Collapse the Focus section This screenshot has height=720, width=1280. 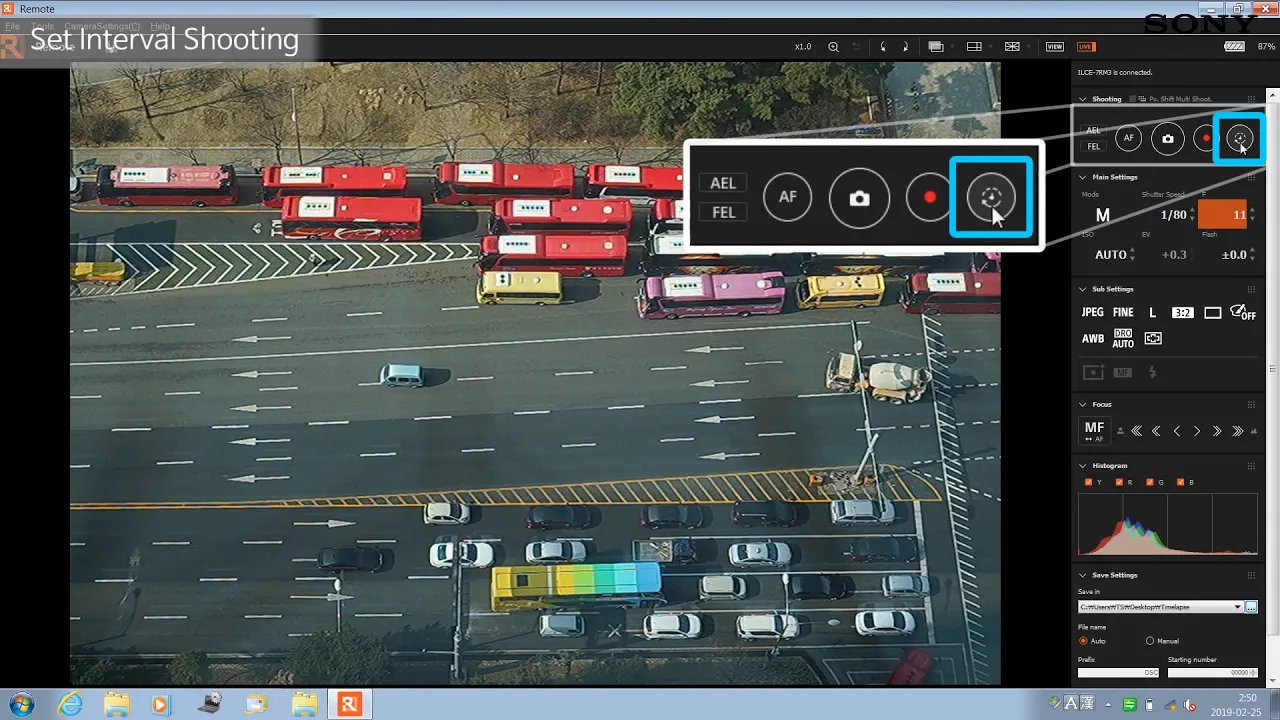(1082, 404)
